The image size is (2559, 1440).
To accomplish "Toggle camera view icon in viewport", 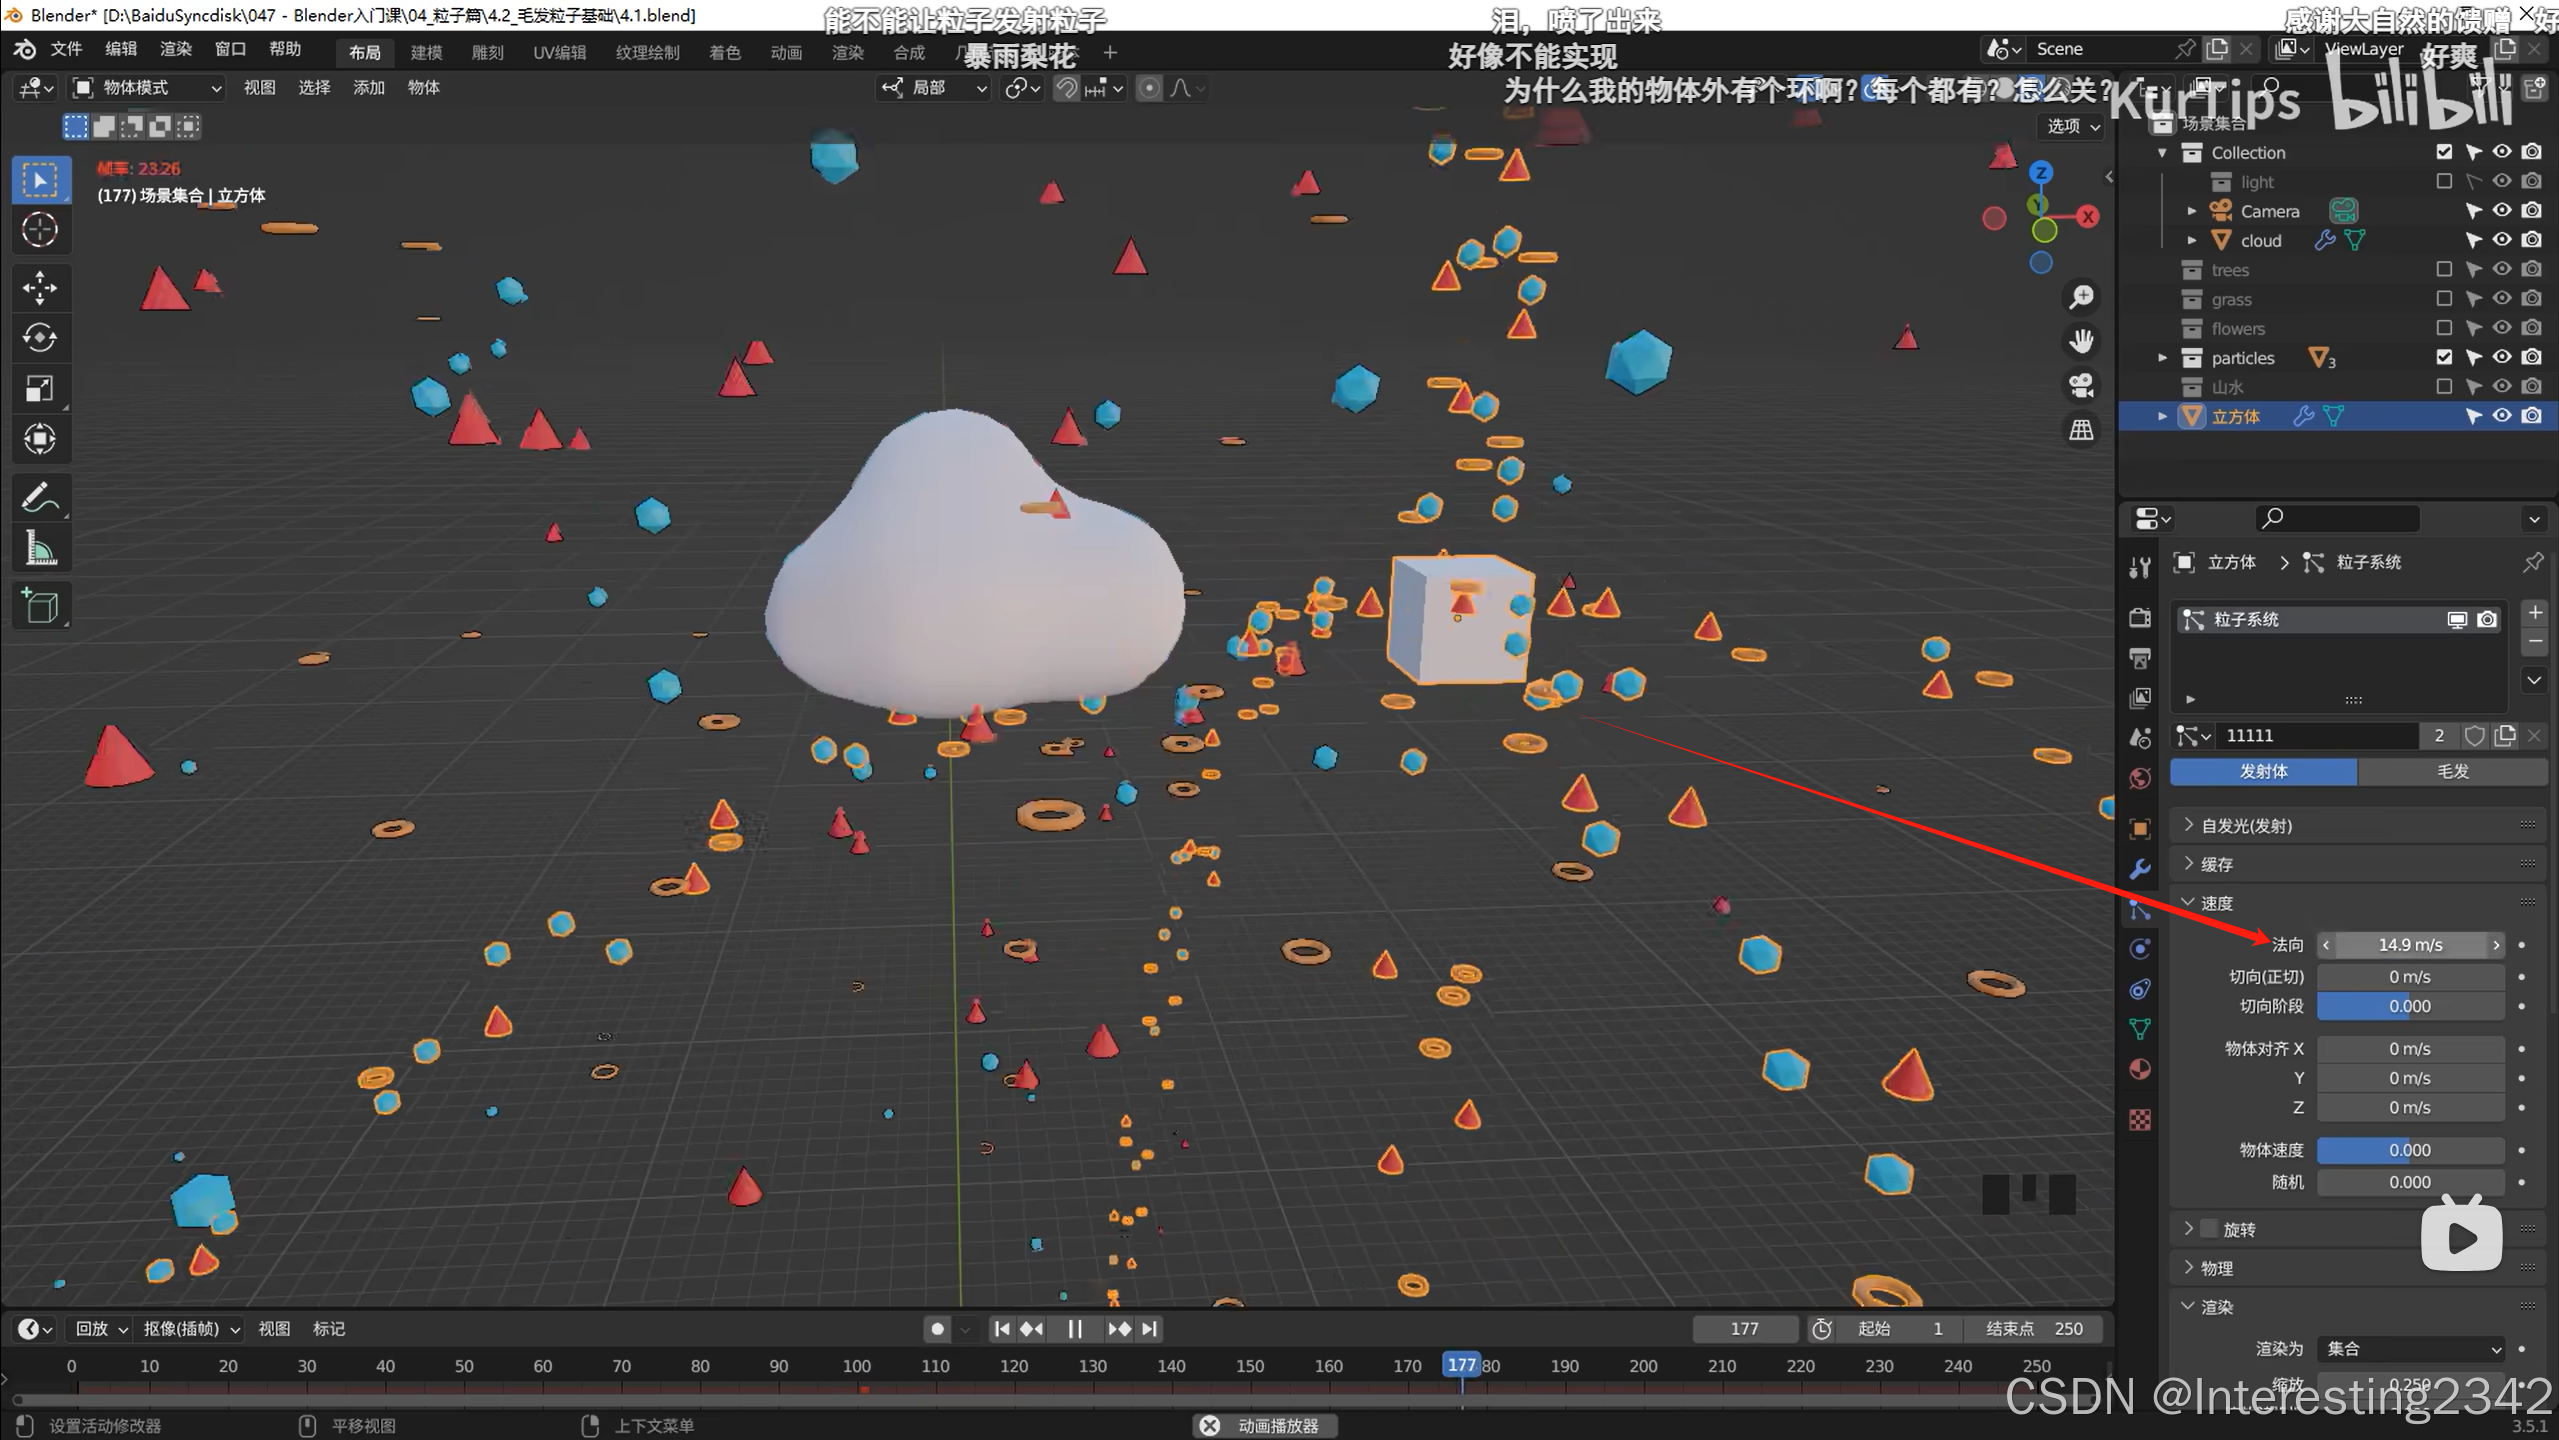I will pos(2081,386).
